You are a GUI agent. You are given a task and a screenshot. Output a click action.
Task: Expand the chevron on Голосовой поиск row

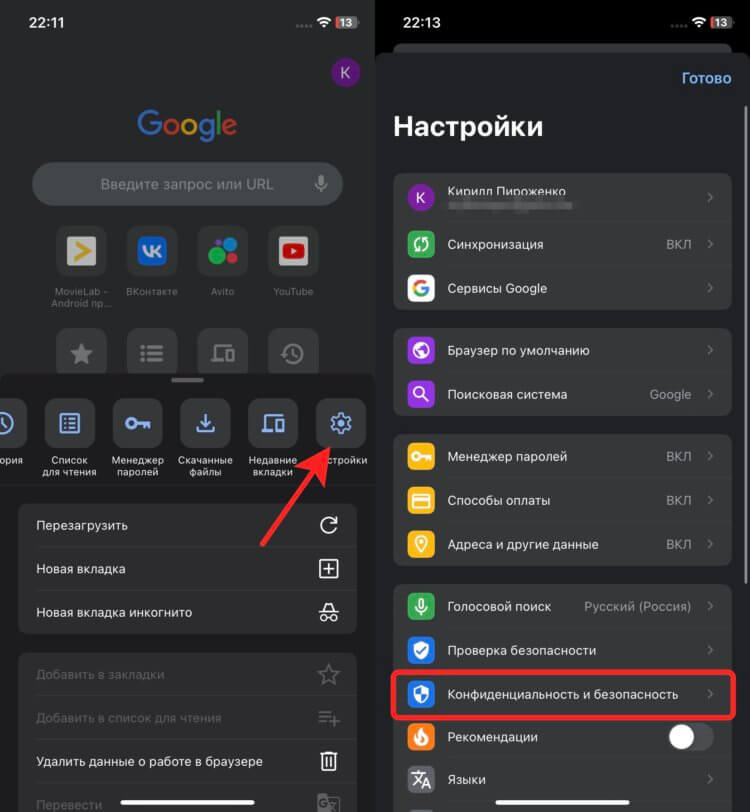pyautogui.click(x=710, y=606)
